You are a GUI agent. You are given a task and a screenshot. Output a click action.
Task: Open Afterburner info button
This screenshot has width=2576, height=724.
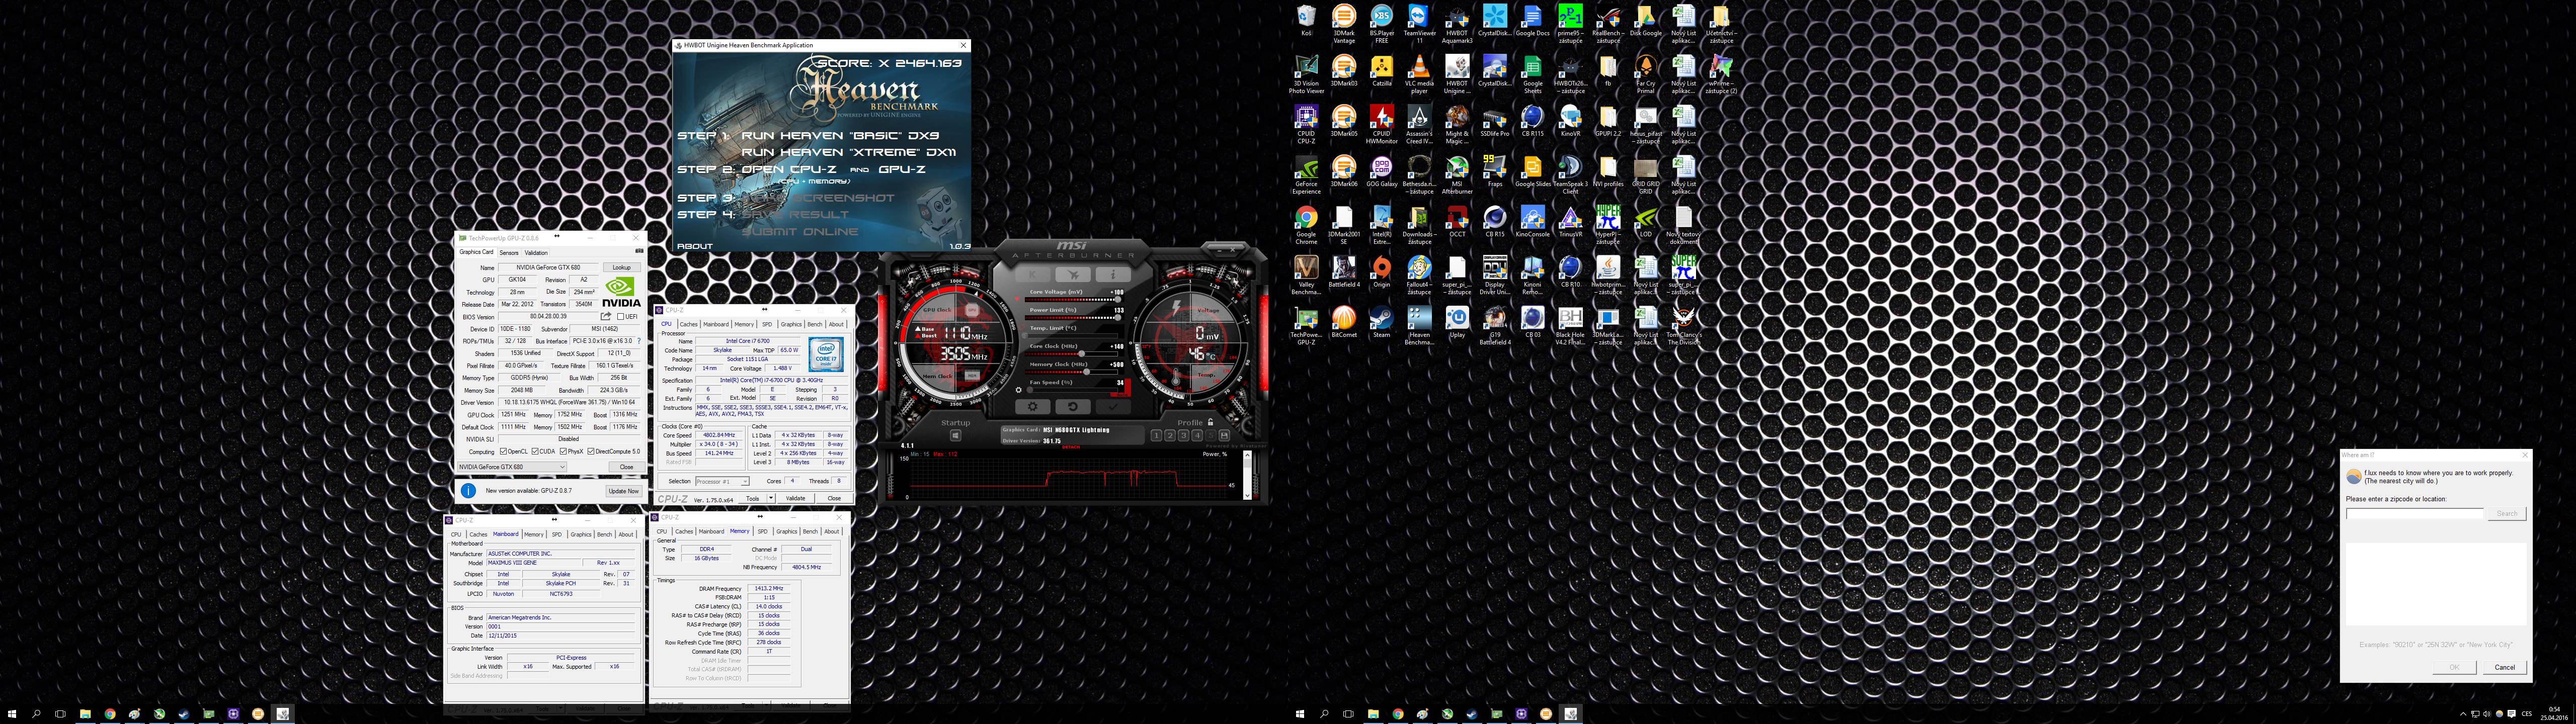(x=1113, y=275)
